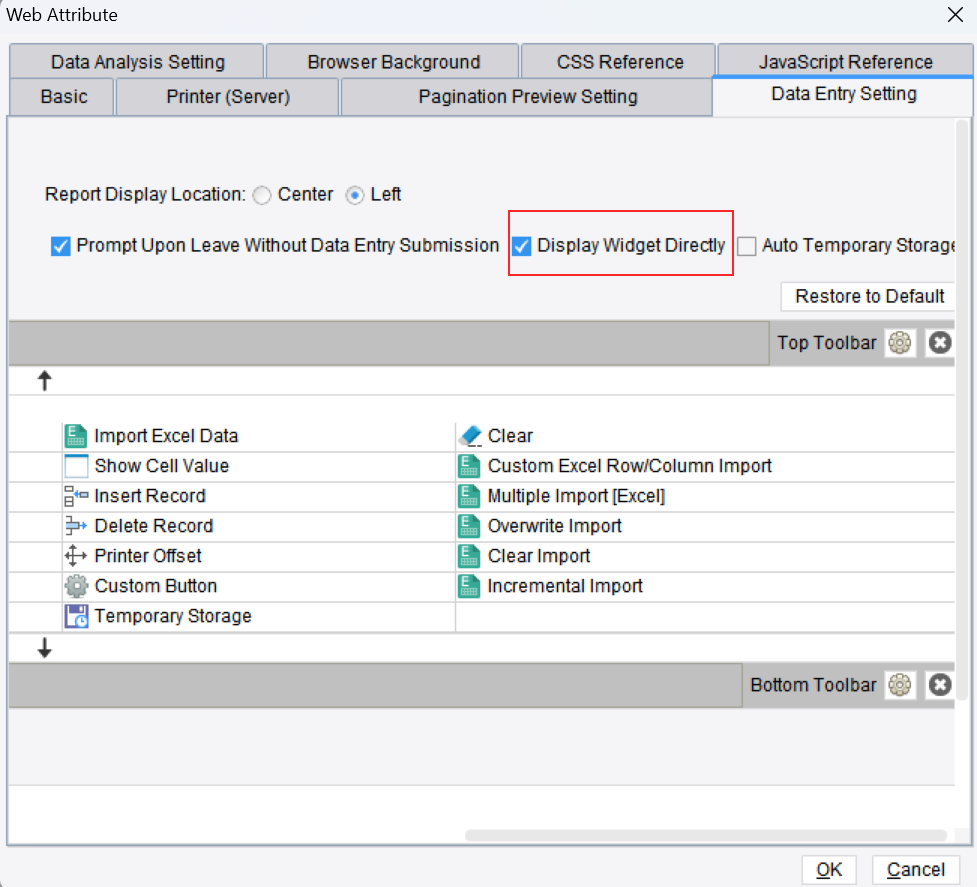Select the Multiple Import [Excel] label
Screen dimensions: 977x887
[x=576, y=496]
